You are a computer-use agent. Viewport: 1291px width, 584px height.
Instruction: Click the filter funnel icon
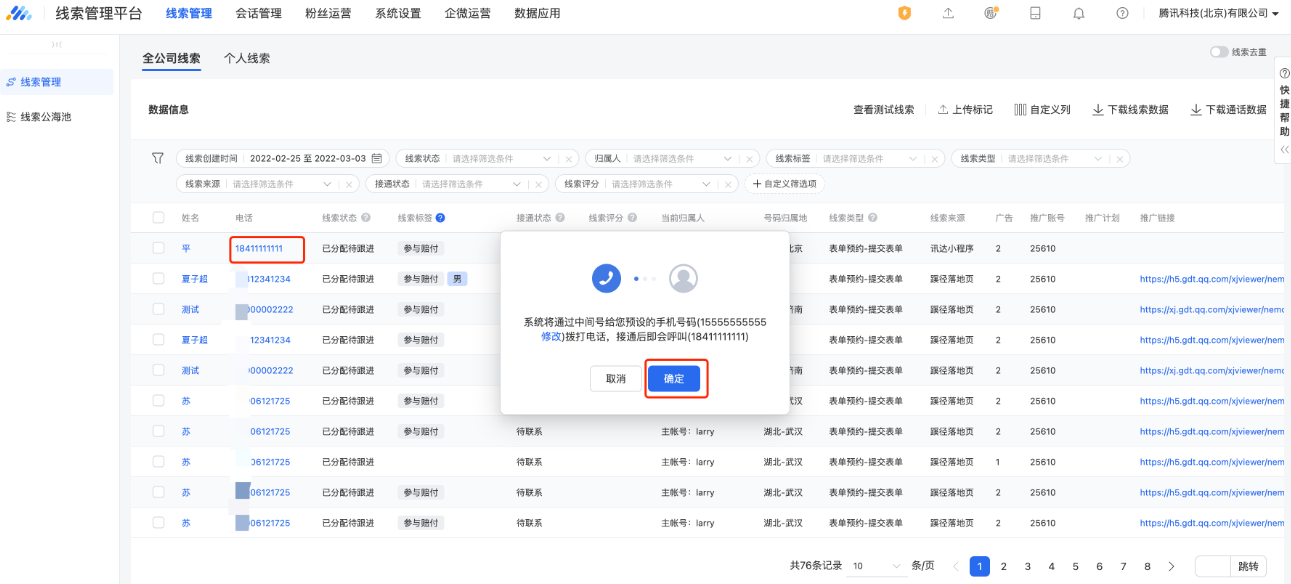pos(157,158)
